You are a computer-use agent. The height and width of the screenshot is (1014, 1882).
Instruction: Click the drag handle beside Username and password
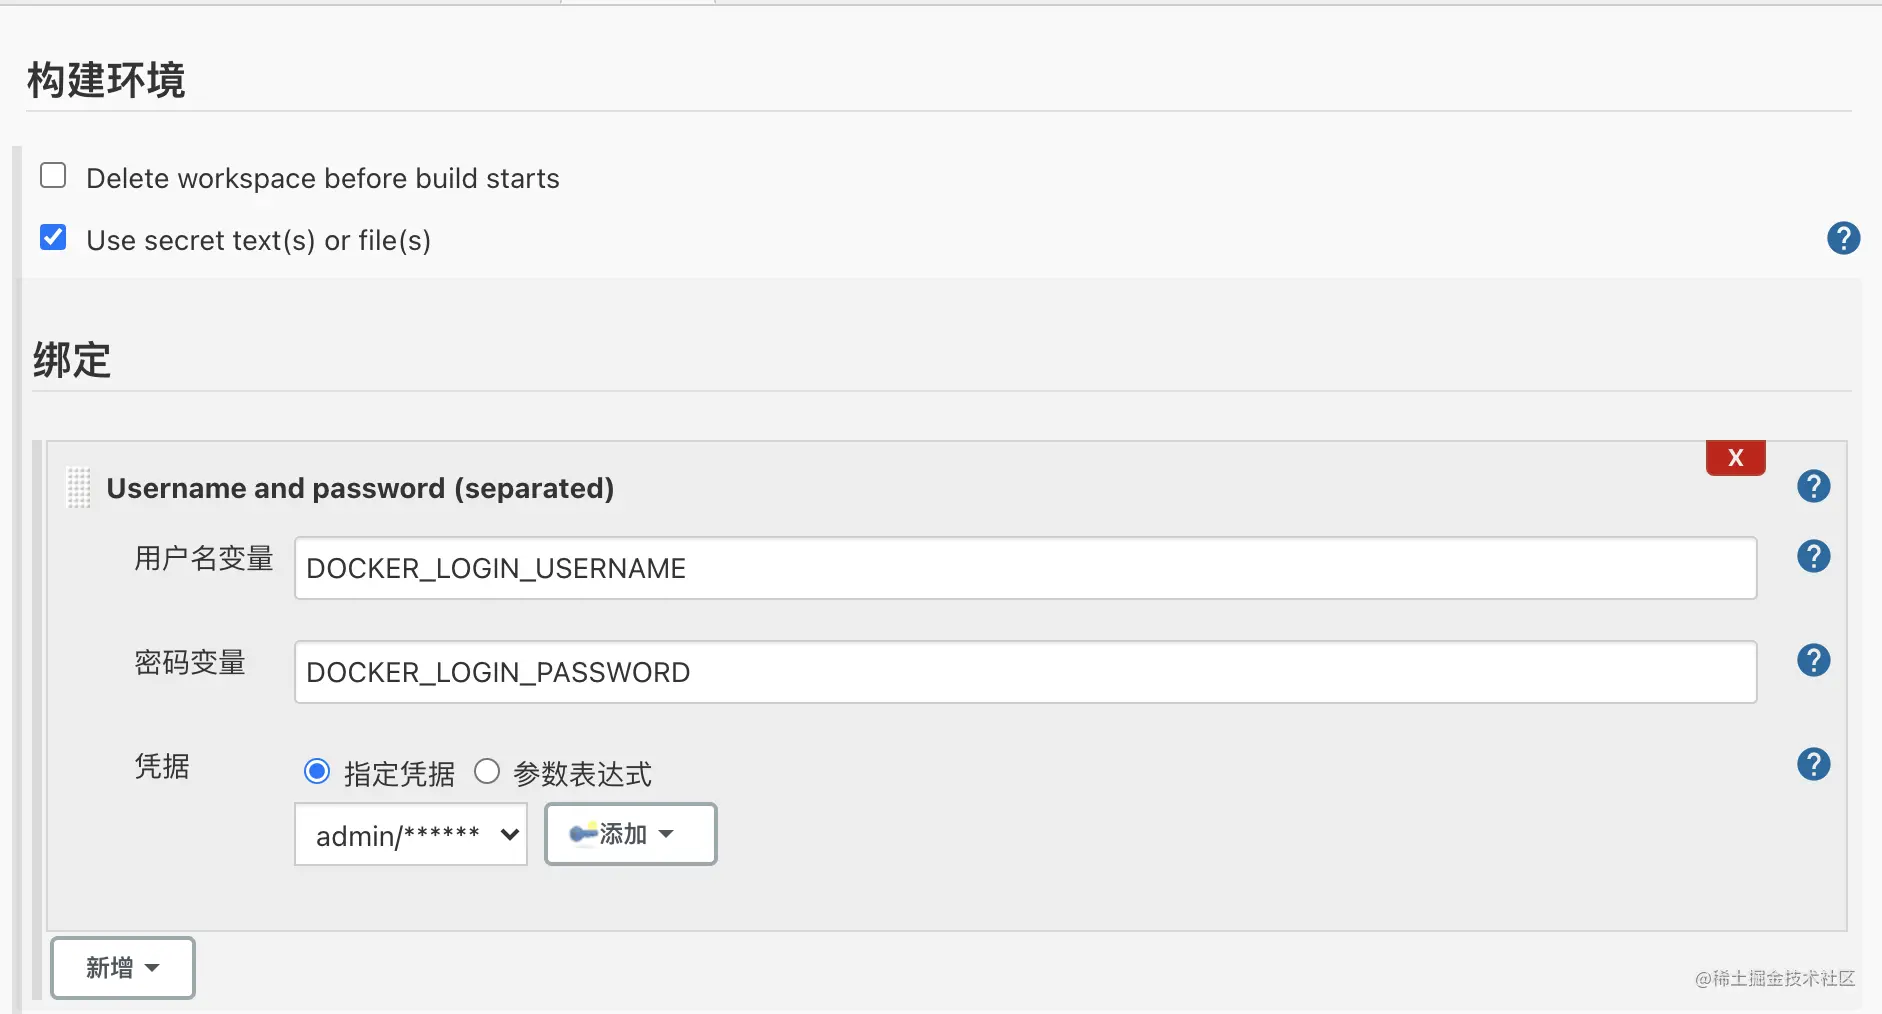(79, 488)
